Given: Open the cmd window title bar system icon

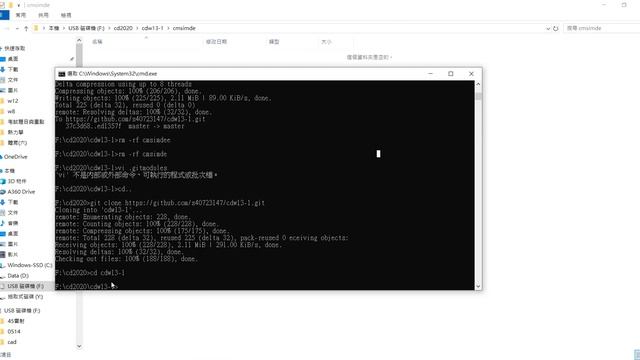Looking at the screenshot, I should point(62,74).
